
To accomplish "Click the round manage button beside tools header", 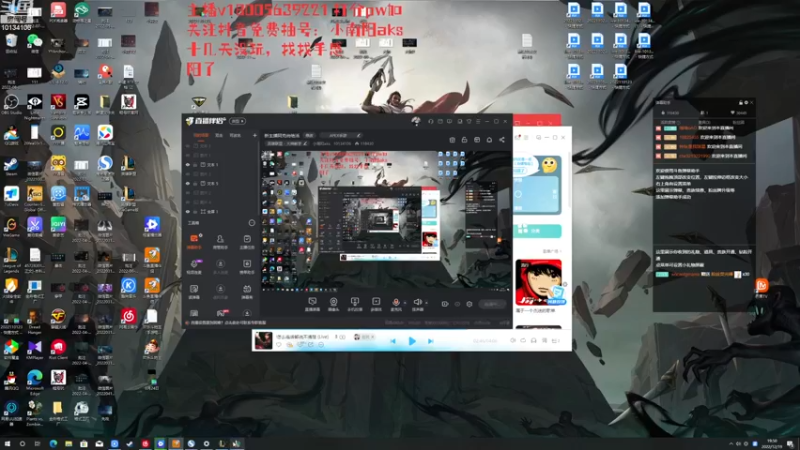I will tap(252, 222).
